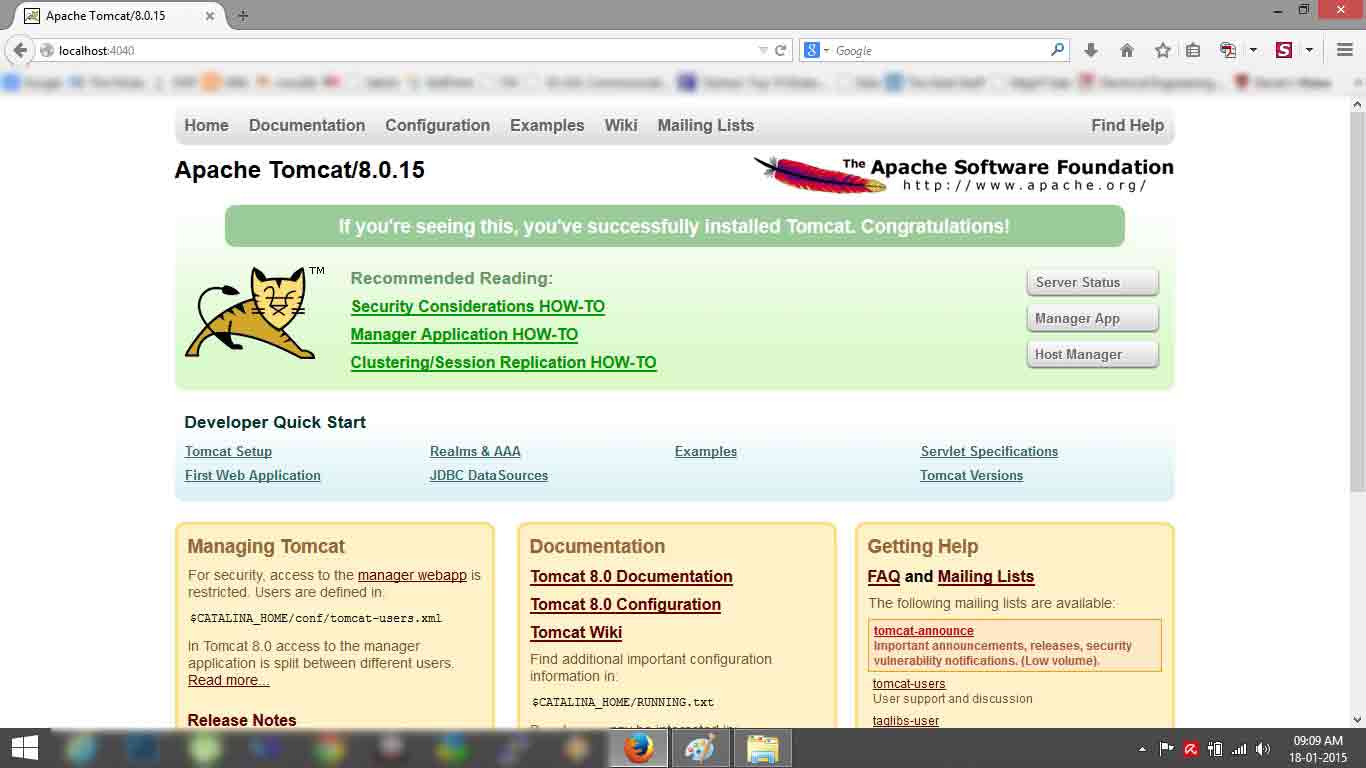This screenshot has height=768, width=1366.
Task: Open the search engine dropdown arrow
Action: (826, 50)
